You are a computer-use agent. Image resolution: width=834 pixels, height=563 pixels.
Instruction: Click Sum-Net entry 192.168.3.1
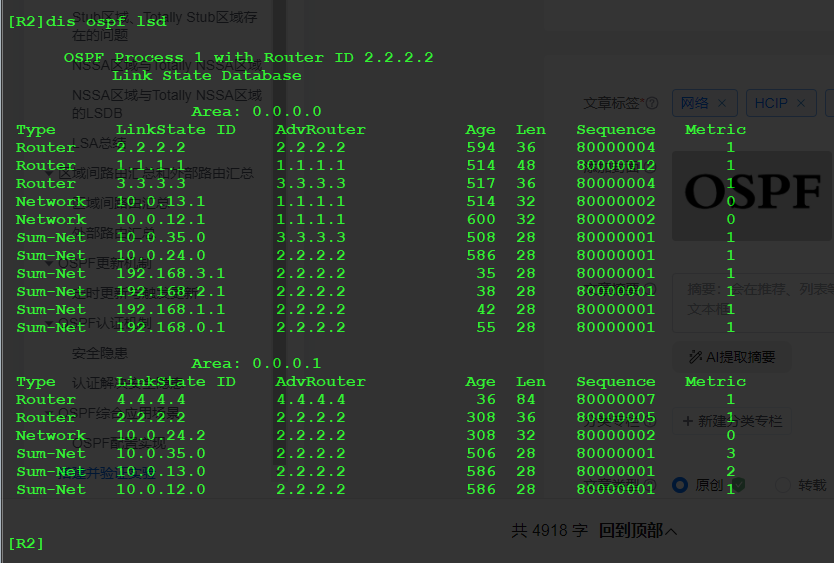(x=171, y=274)
